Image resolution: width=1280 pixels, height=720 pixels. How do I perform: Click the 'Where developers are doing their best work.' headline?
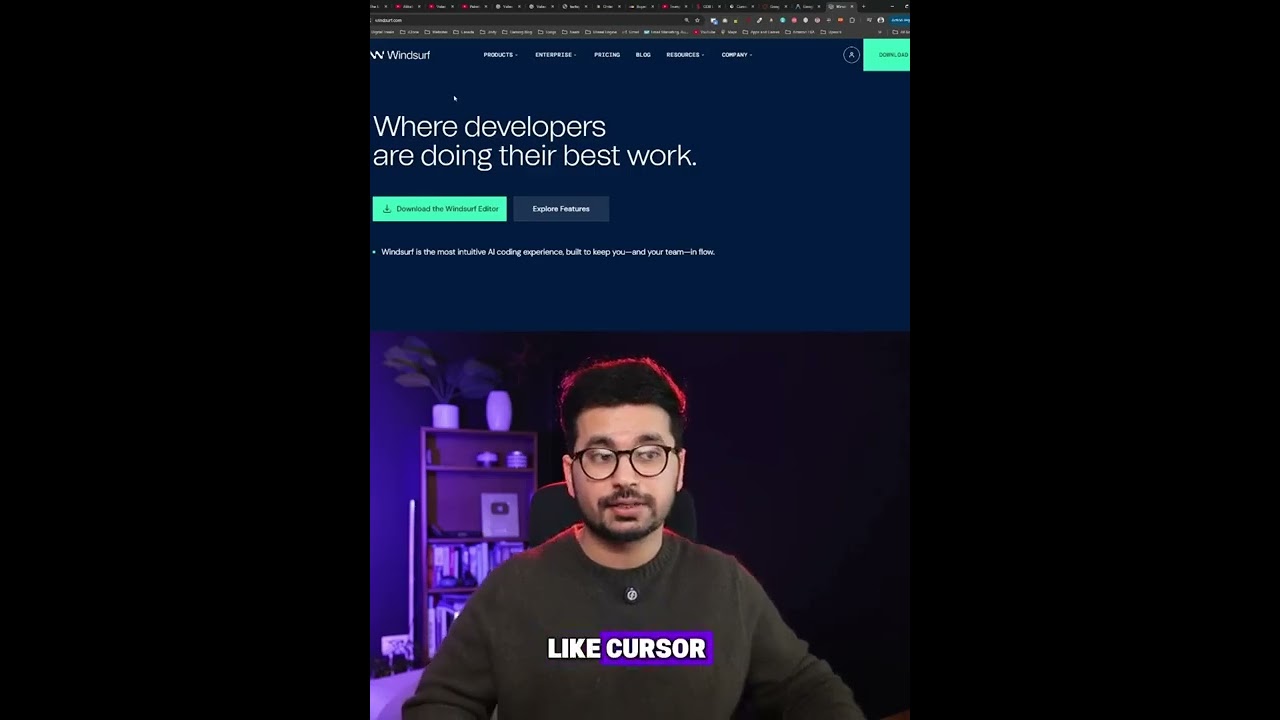535,141
